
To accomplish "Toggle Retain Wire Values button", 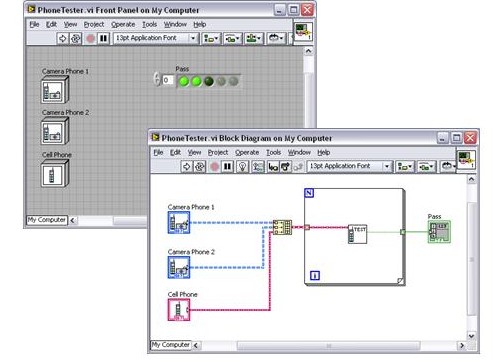I will [x=257, y=166].
